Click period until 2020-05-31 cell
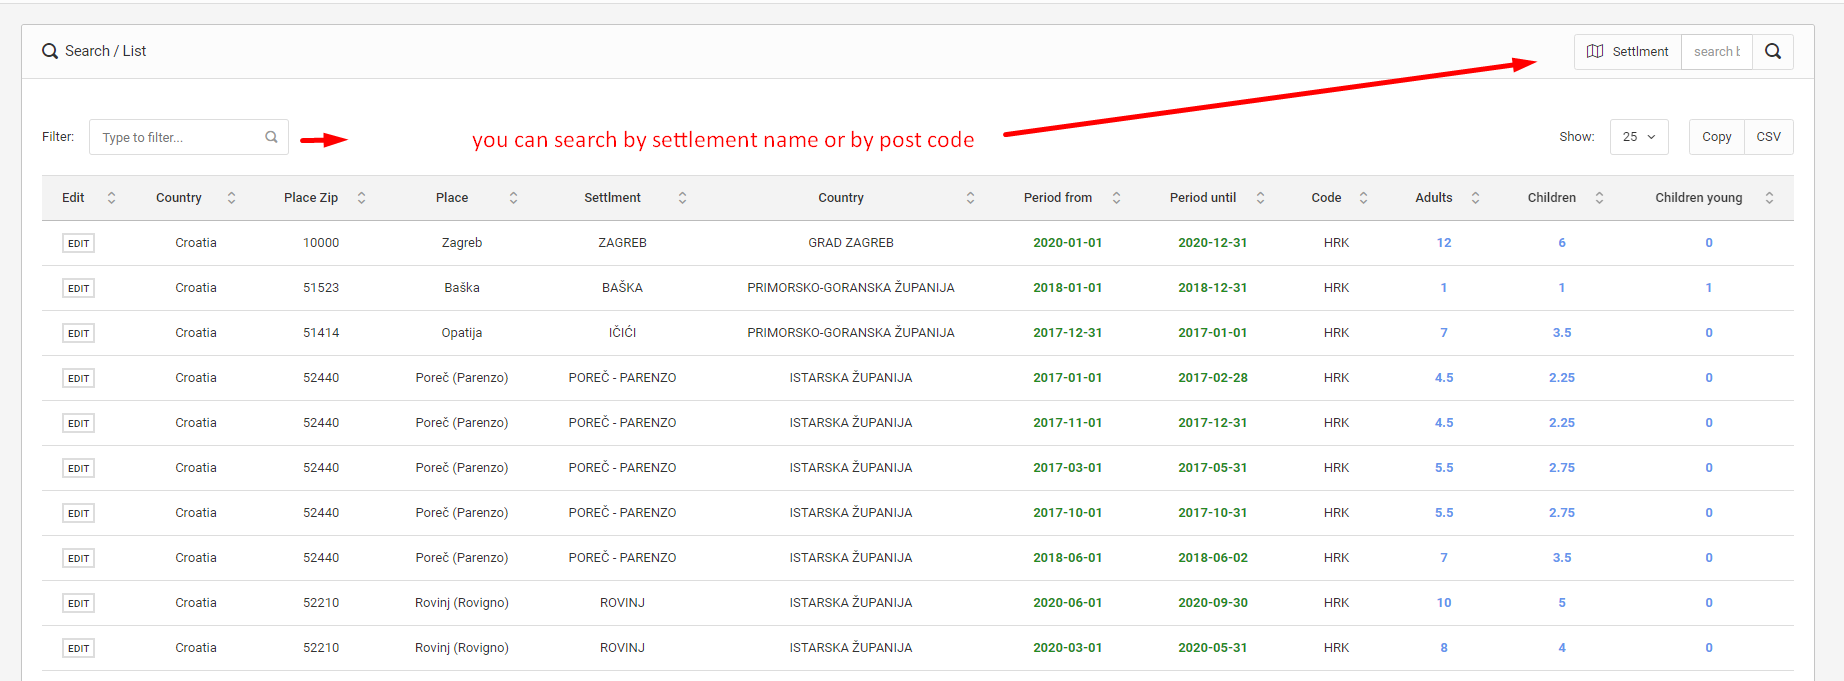The height and width of the screenshot is (681, 1844). (1213, 648)
